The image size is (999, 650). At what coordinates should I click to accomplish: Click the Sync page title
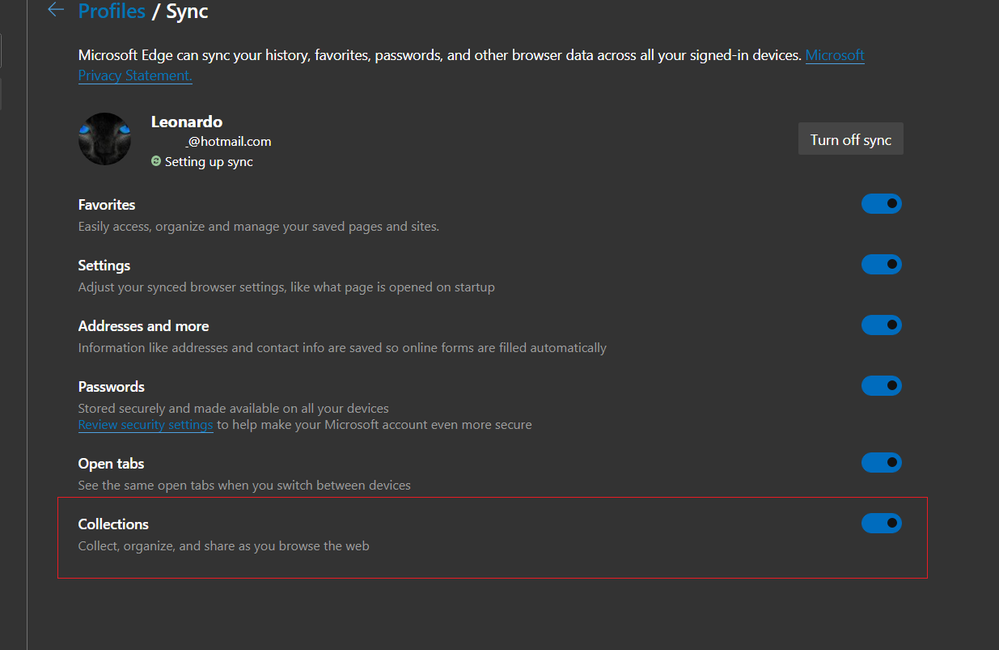pos(187,11)
